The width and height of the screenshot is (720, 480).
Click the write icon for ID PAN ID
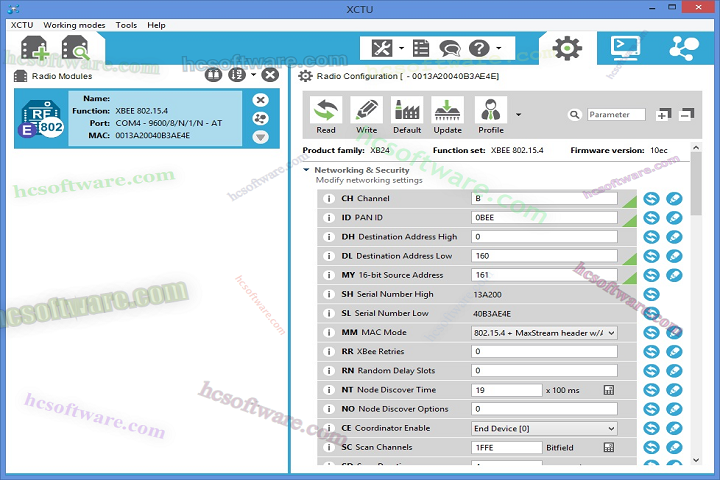[x=674, y=218]
